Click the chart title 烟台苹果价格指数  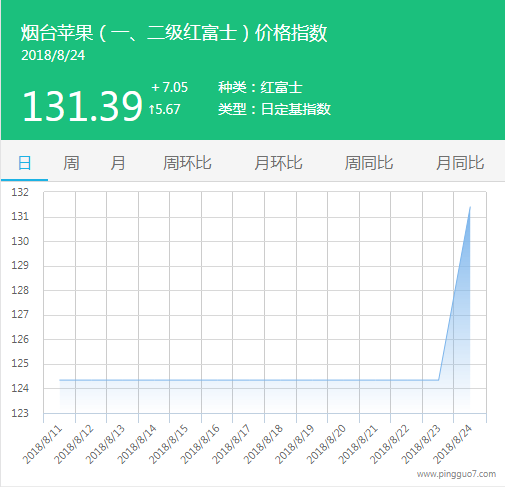[174, 33]
